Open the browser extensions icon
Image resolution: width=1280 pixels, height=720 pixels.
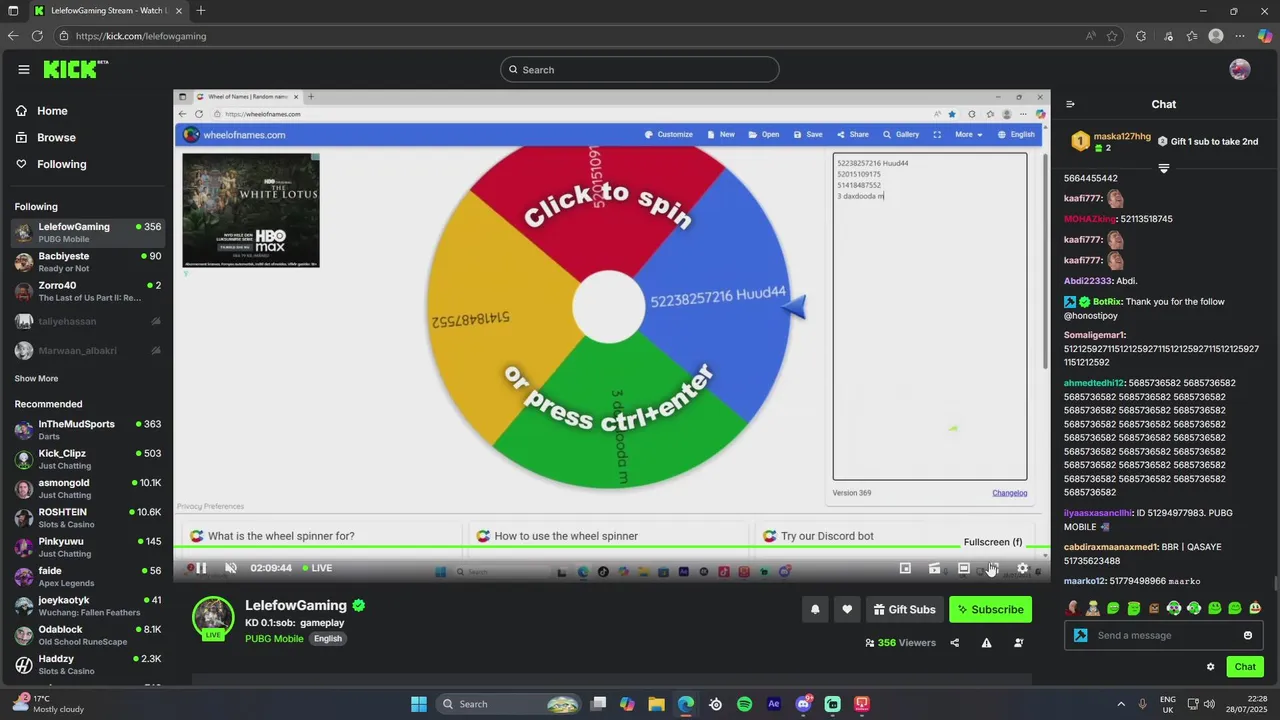pyautogui.click(x=1141, y=36)
